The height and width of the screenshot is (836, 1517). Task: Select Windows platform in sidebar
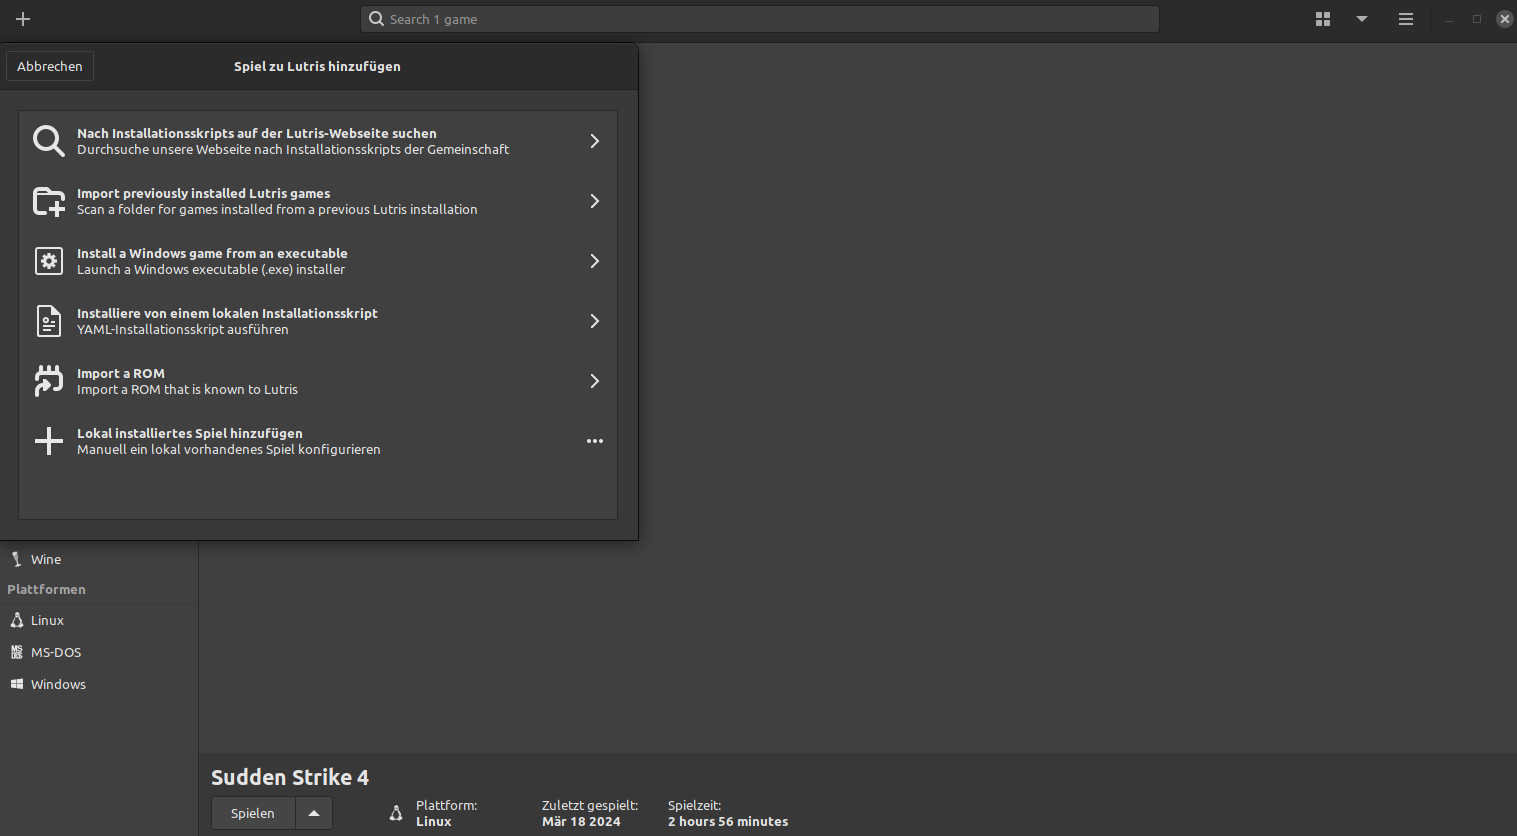99,684
